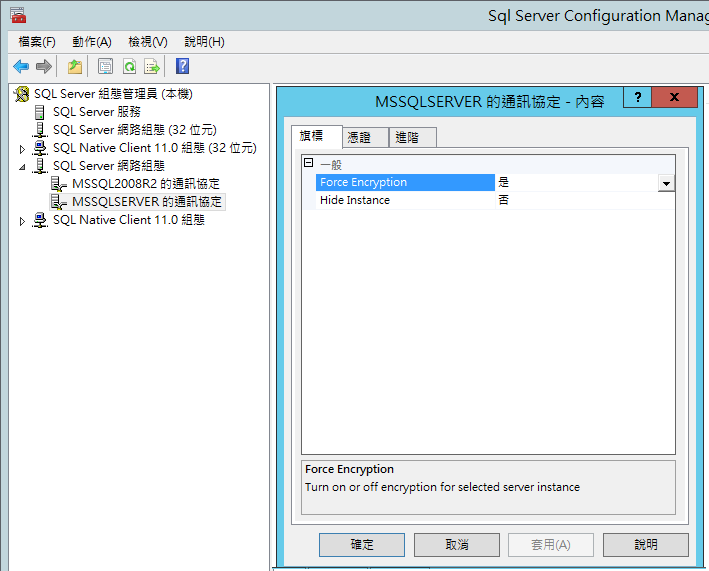Select SQL Native Client 11.0 組態 (32 位元) tree item

(155, 148)
